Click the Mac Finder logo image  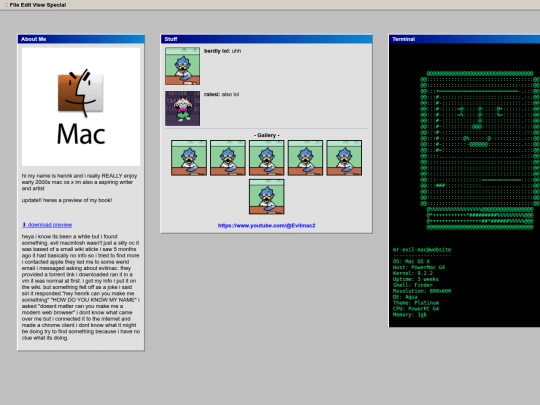(x=81, y=107)
